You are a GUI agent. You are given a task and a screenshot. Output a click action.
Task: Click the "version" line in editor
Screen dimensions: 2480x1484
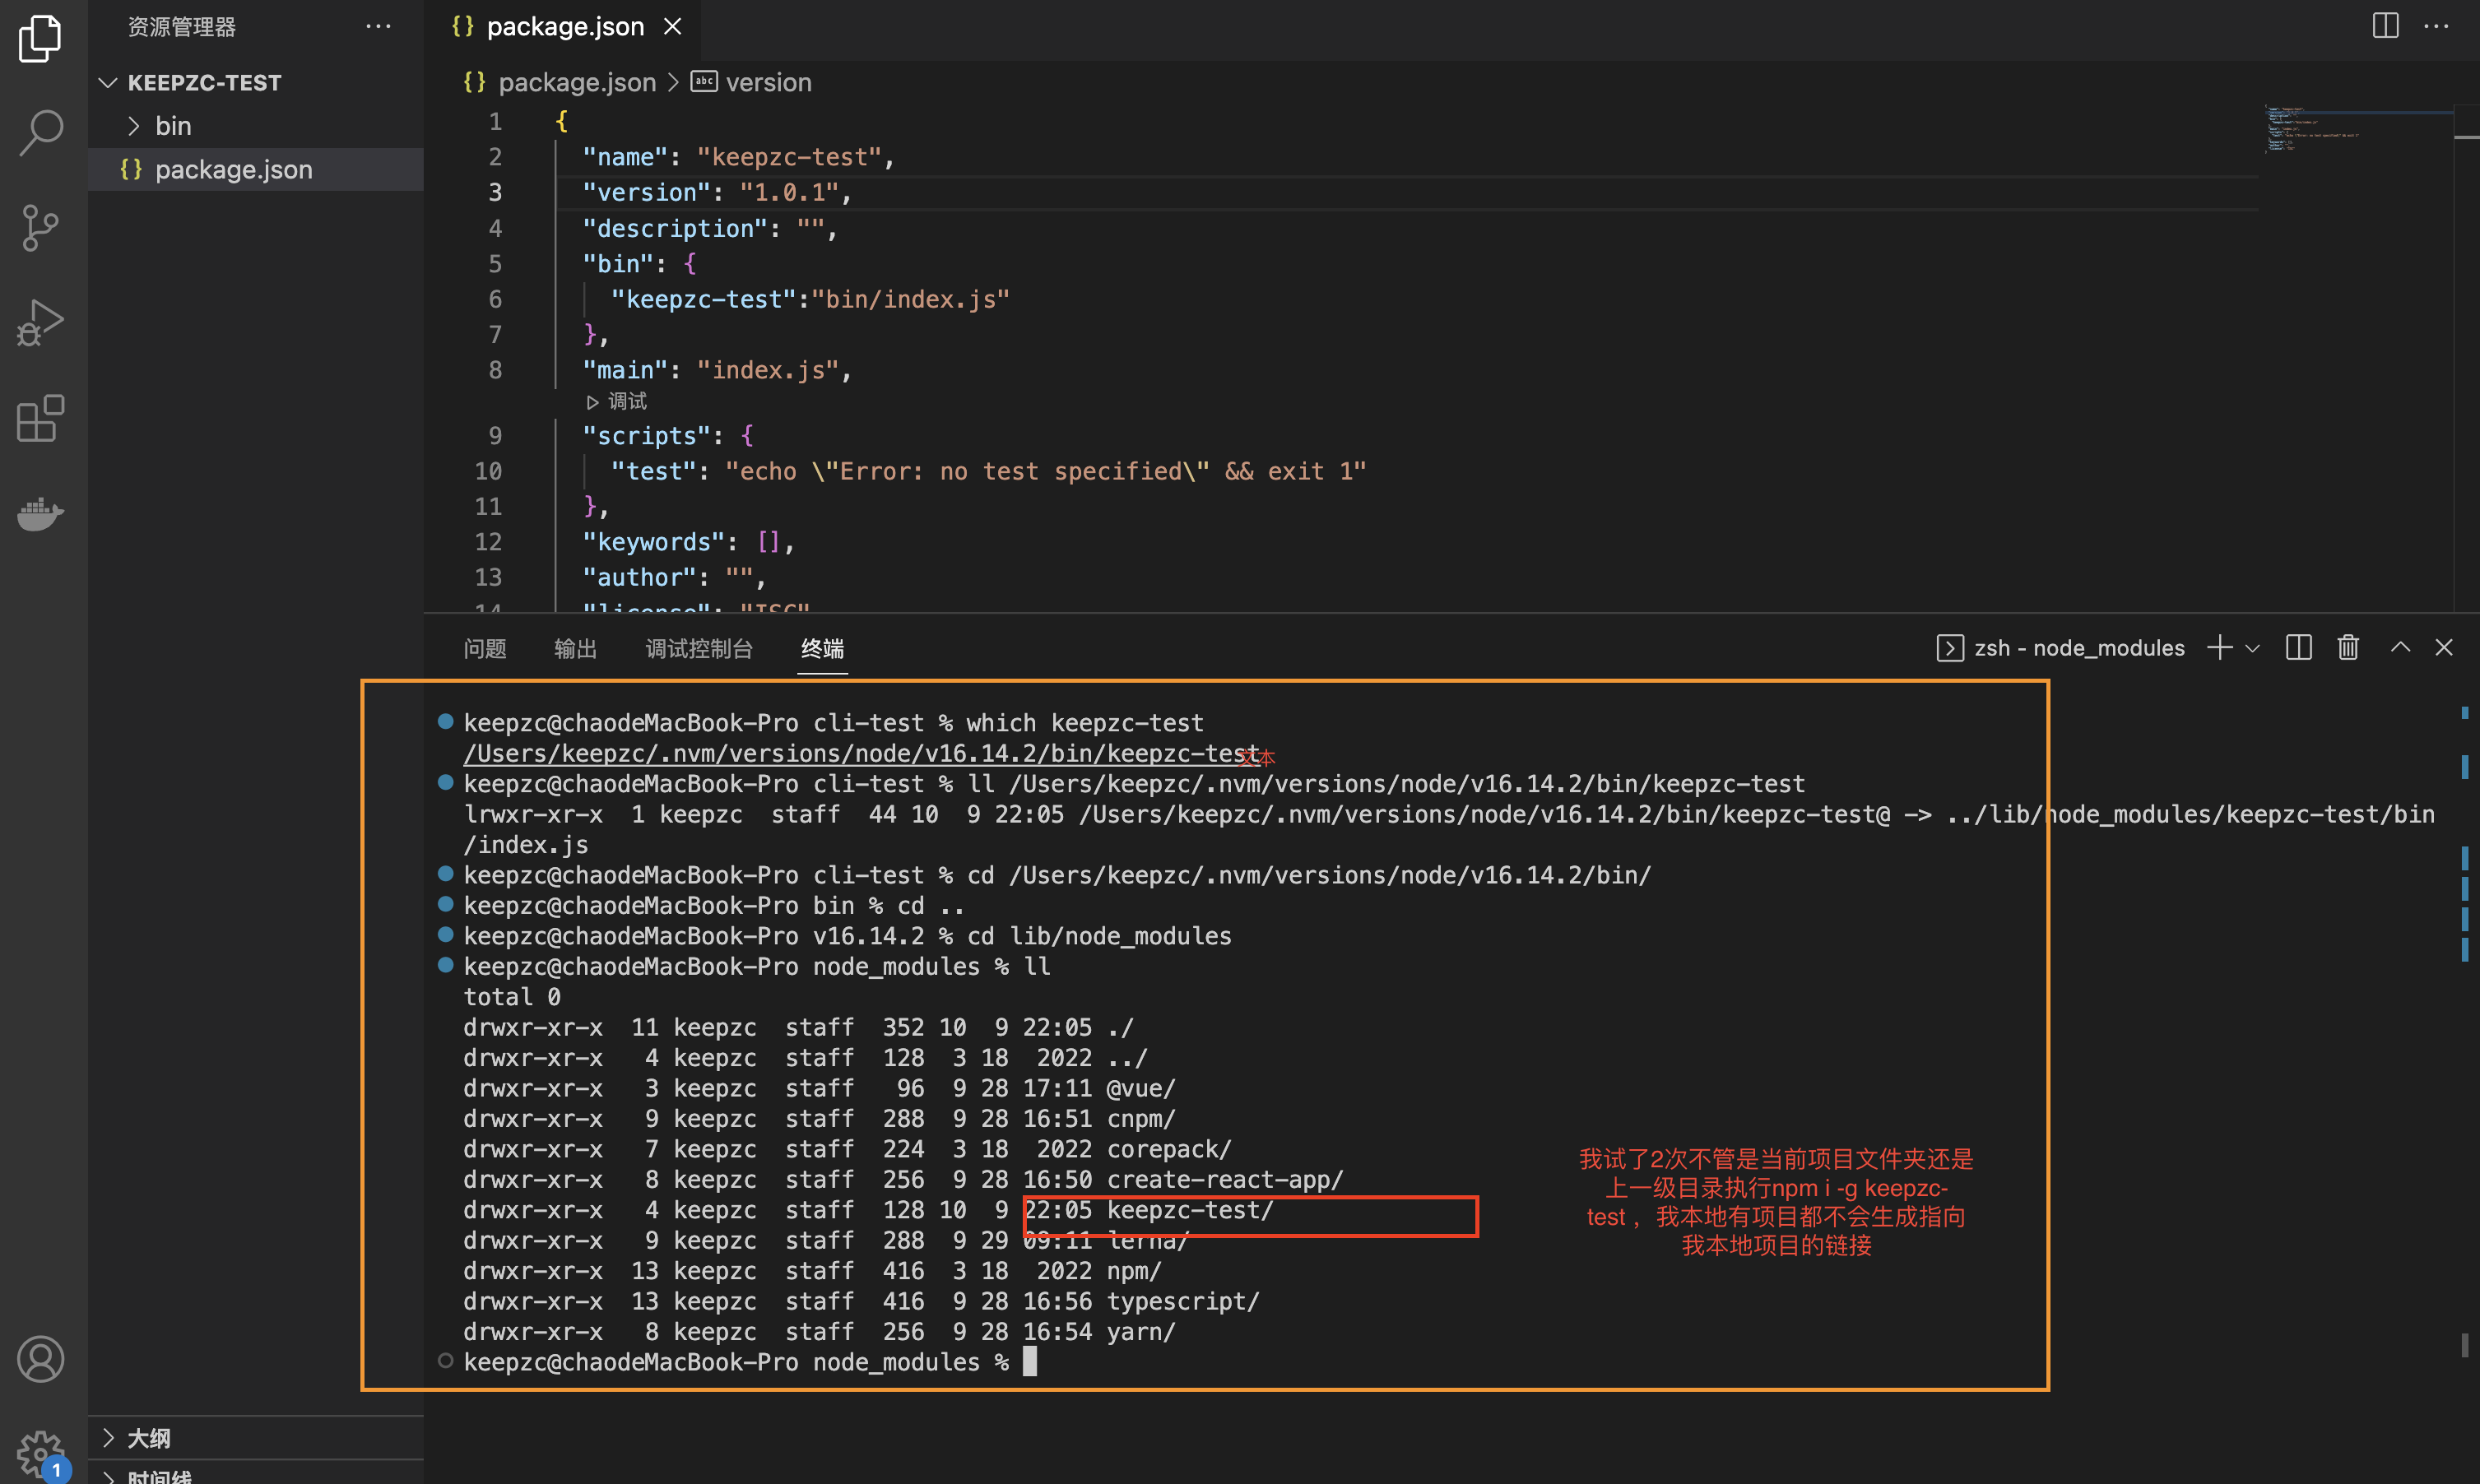coord(716,193)
